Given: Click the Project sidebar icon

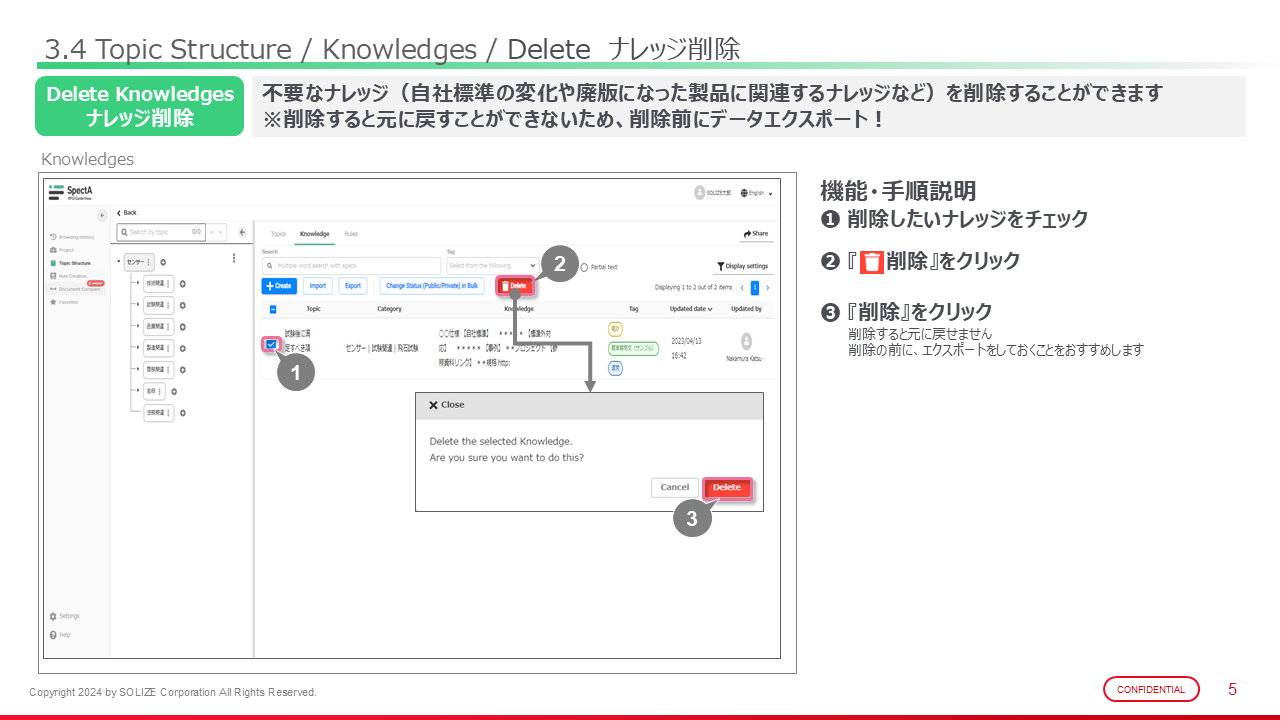Looking at the screenshot, I should pyautogui.click(x=53, y=250).
